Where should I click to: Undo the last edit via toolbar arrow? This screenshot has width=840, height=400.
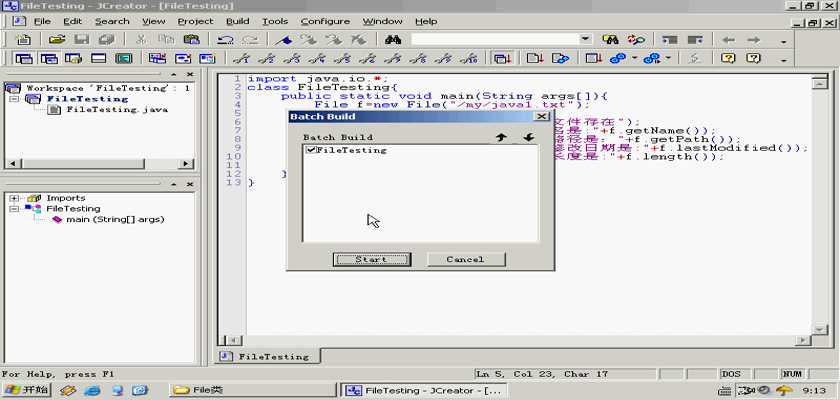coord(225,40)
